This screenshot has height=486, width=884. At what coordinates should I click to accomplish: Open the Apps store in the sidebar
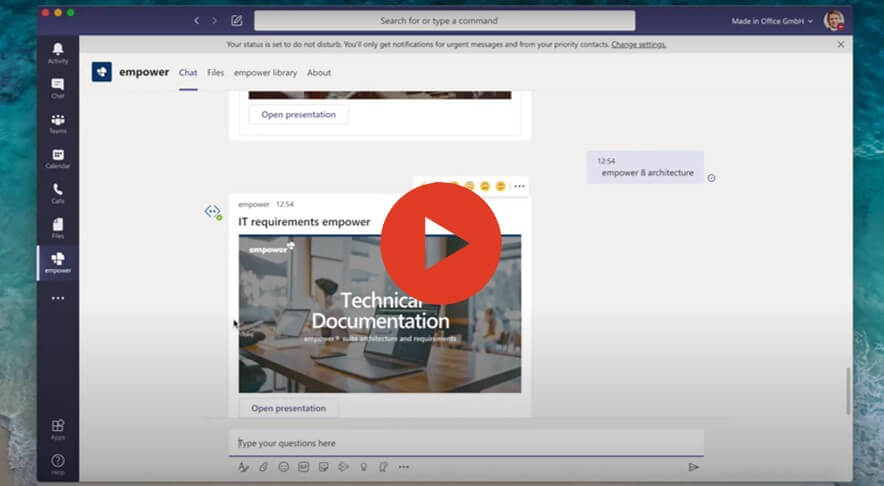pos(58,430)
